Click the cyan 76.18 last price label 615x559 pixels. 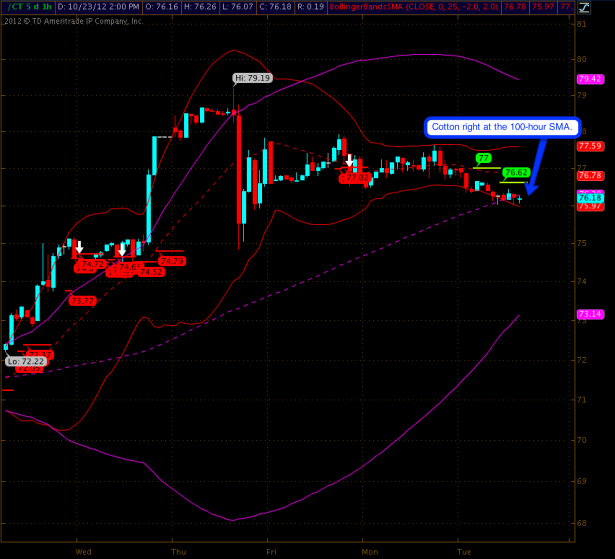(x=588, y=198)
